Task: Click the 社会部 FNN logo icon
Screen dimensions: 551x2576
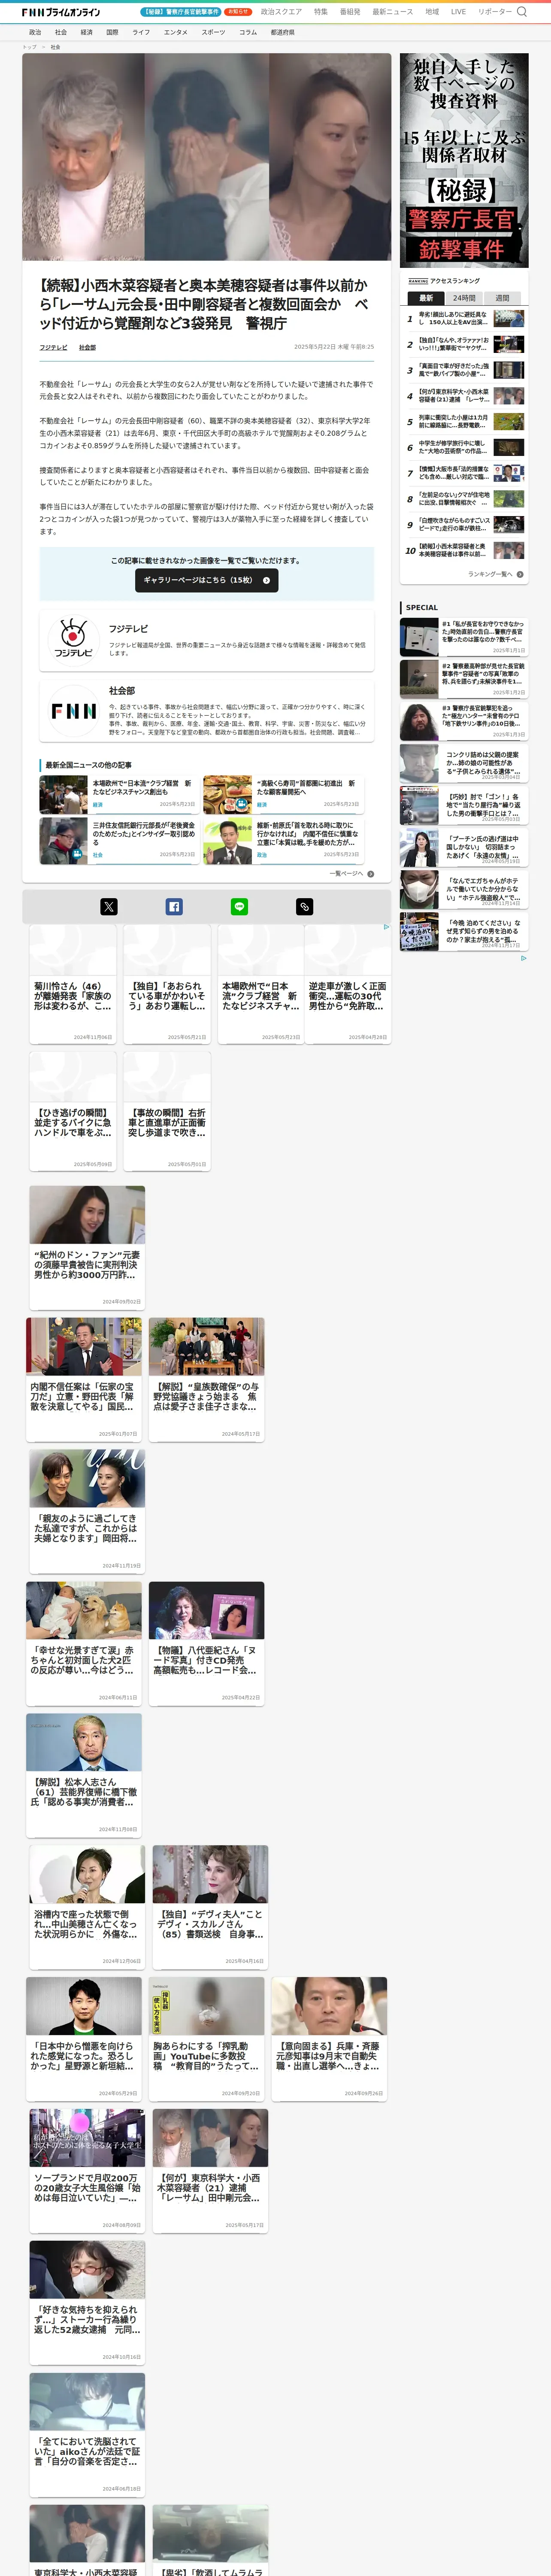Action: pyautogui.click(x=73, y=710)
